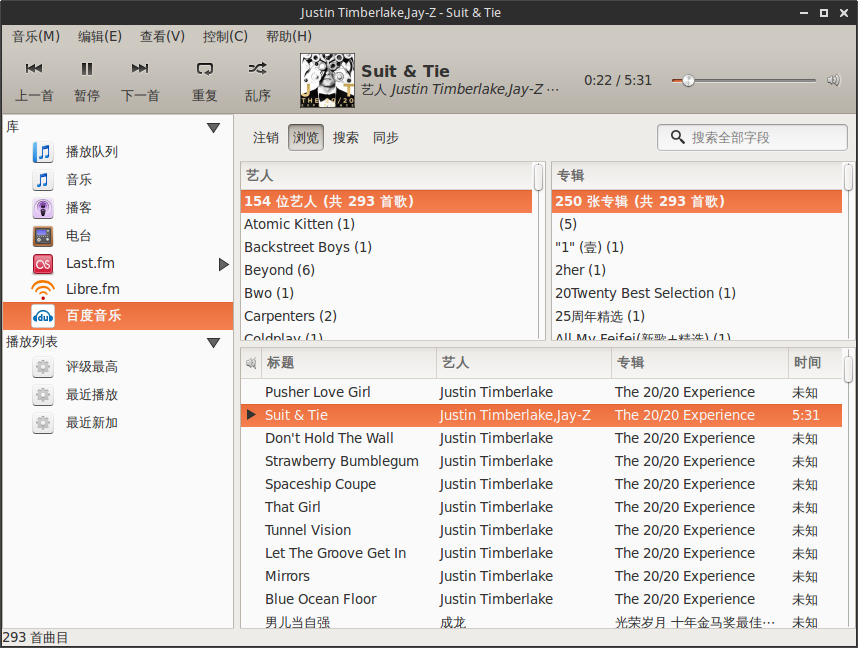
Task: Select the 2her album
Action: (697, 270)
